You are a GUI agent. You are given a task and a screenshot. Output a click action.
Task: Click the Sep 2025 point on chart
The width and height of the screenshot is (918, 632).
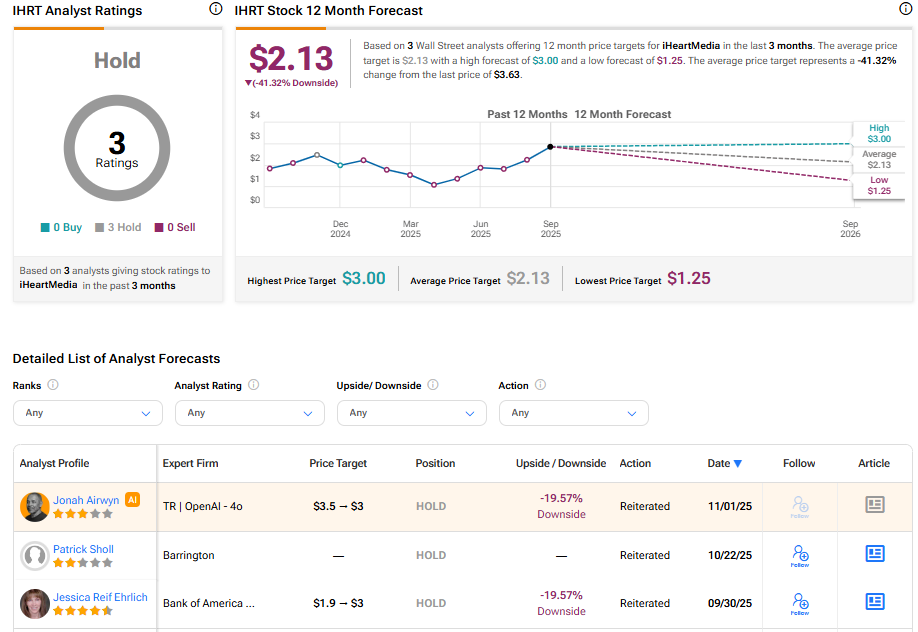[551, 147]
